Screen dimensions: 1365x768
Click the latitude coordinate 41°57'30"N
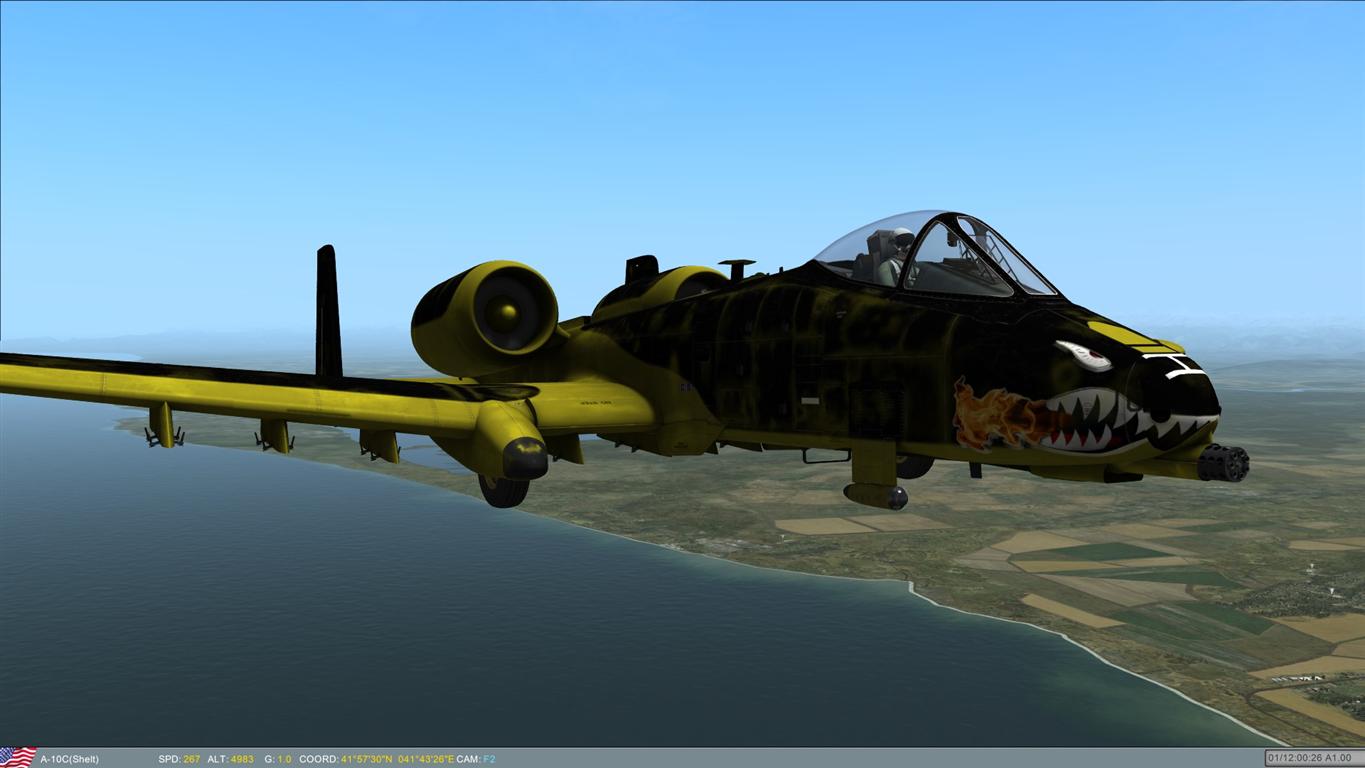[366, 760]
